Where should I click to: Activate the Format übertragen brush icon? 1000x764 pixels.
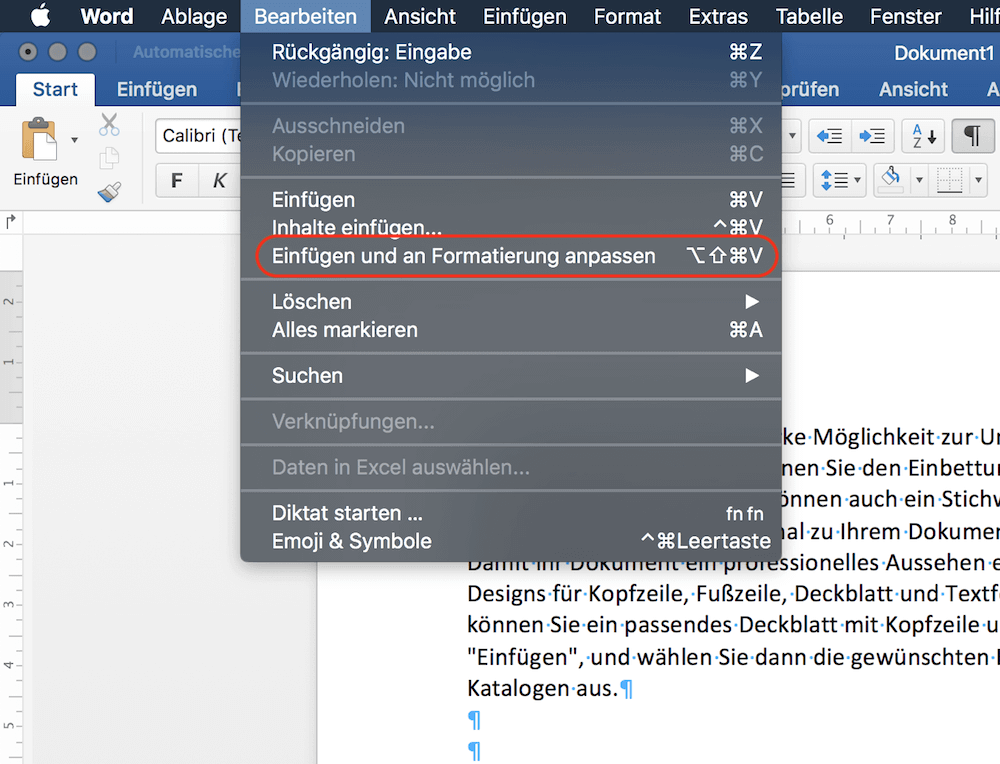(x=109, y=190)
